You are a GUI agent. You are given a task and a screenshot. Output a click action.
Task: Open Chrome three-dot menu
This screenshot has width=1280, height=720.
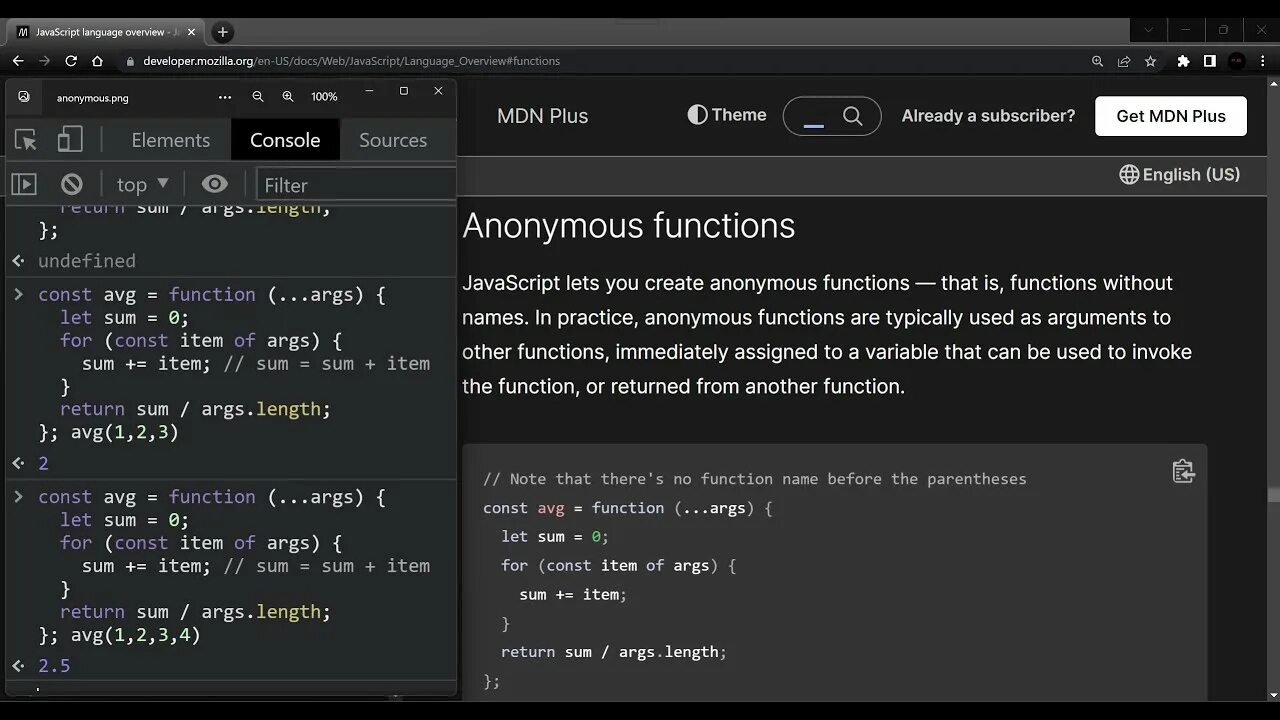[x=1262, y=61]
